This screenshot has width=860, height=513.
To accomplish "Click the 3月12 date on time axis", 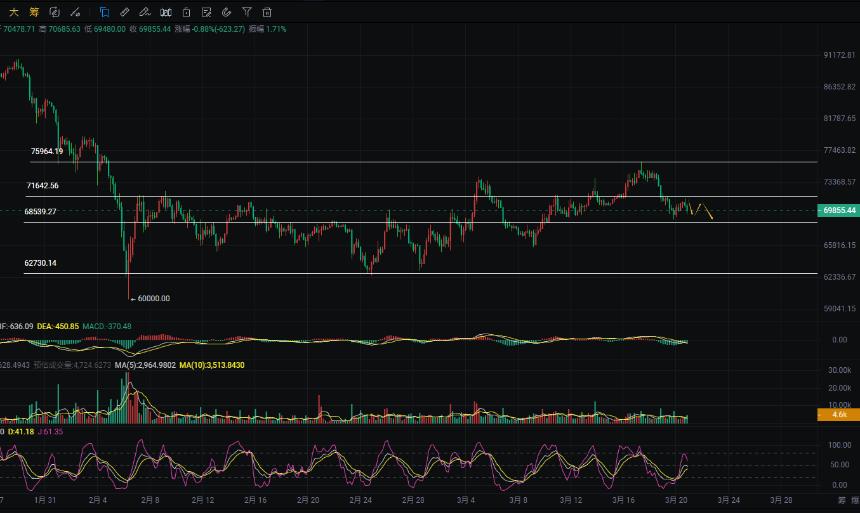I will 571,500.
